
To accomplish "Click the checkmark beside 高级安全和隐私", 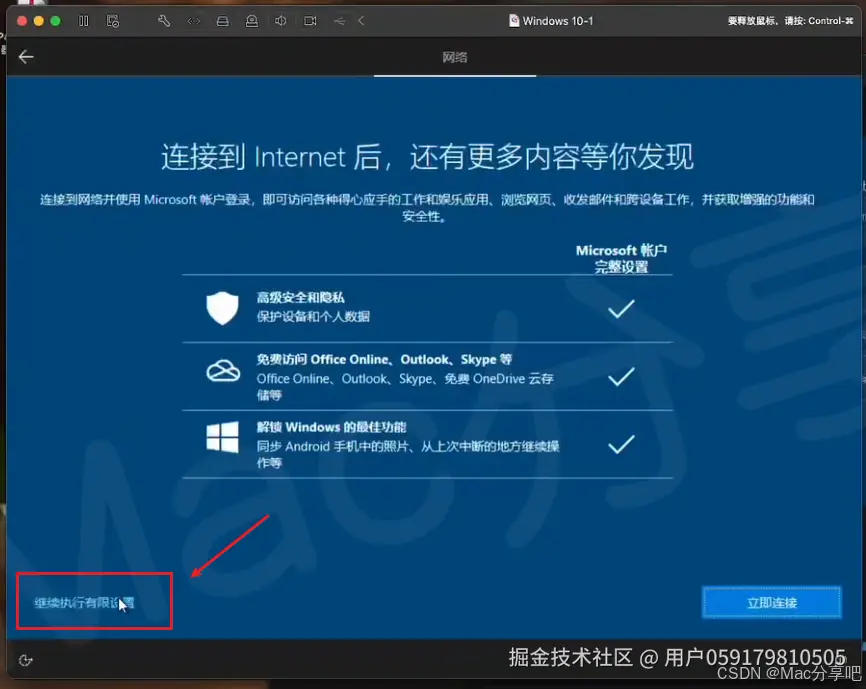I will click(621, 309).
